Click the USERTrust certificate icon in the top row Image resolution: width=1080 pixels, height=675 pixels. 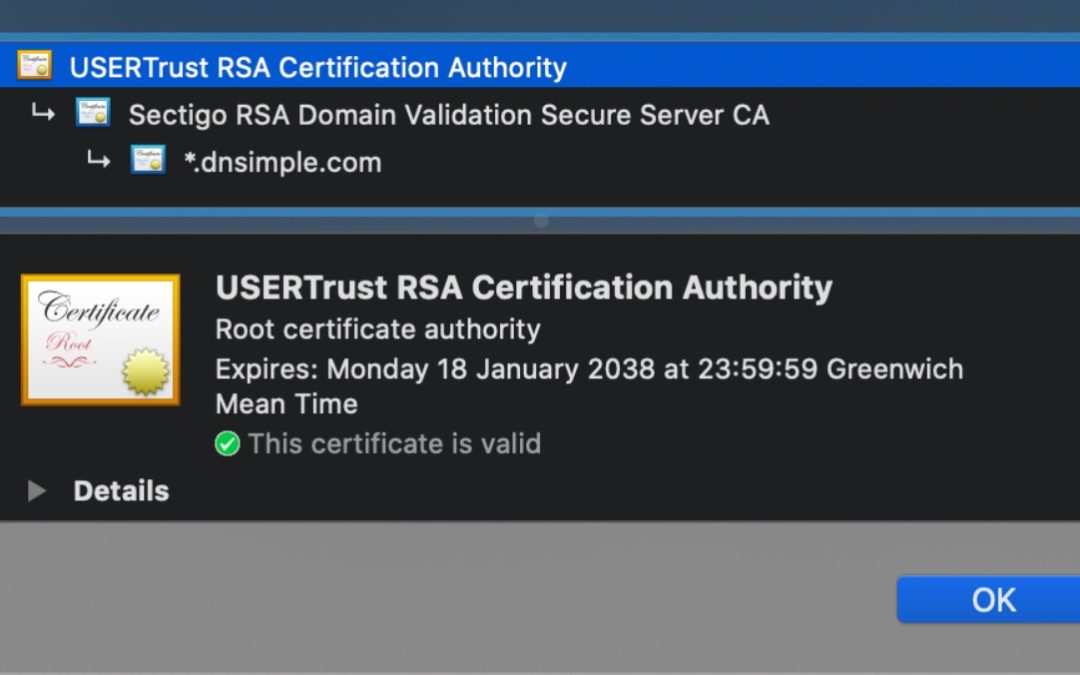[x=35, y=66]
